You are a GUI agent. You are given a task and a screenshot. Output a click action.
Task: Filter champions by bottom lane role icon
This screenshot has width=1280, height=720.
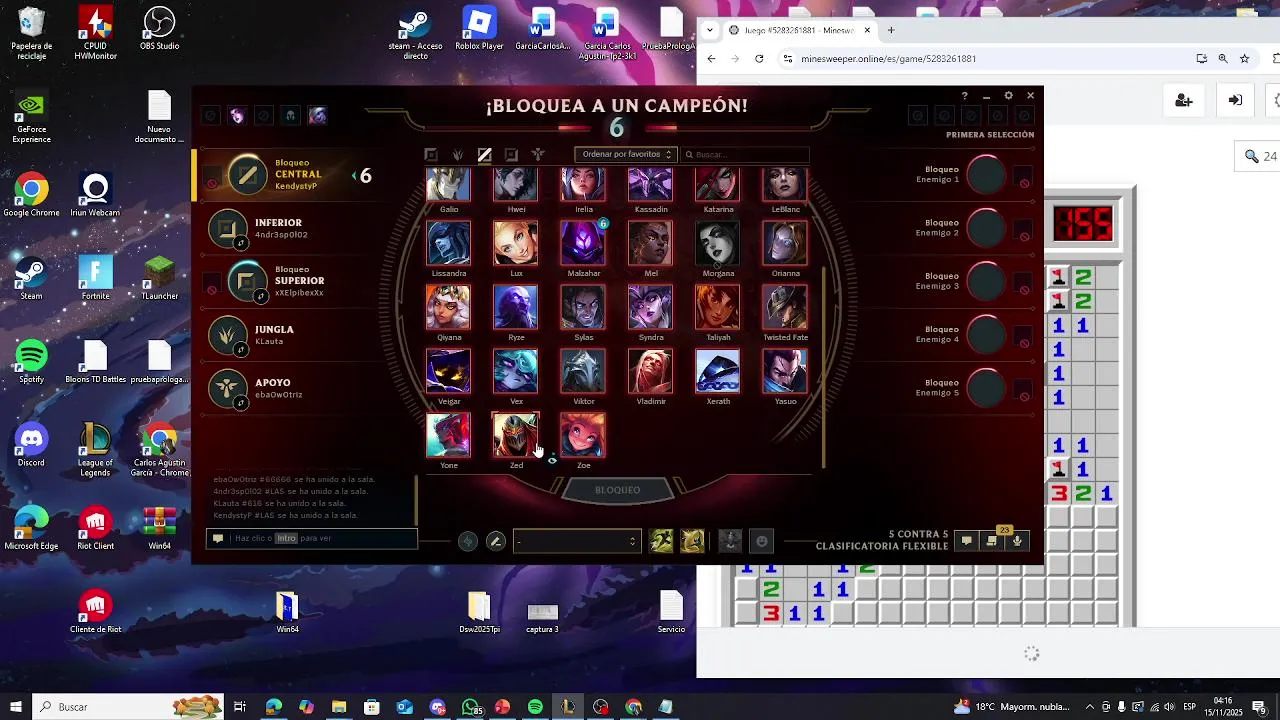511,155
